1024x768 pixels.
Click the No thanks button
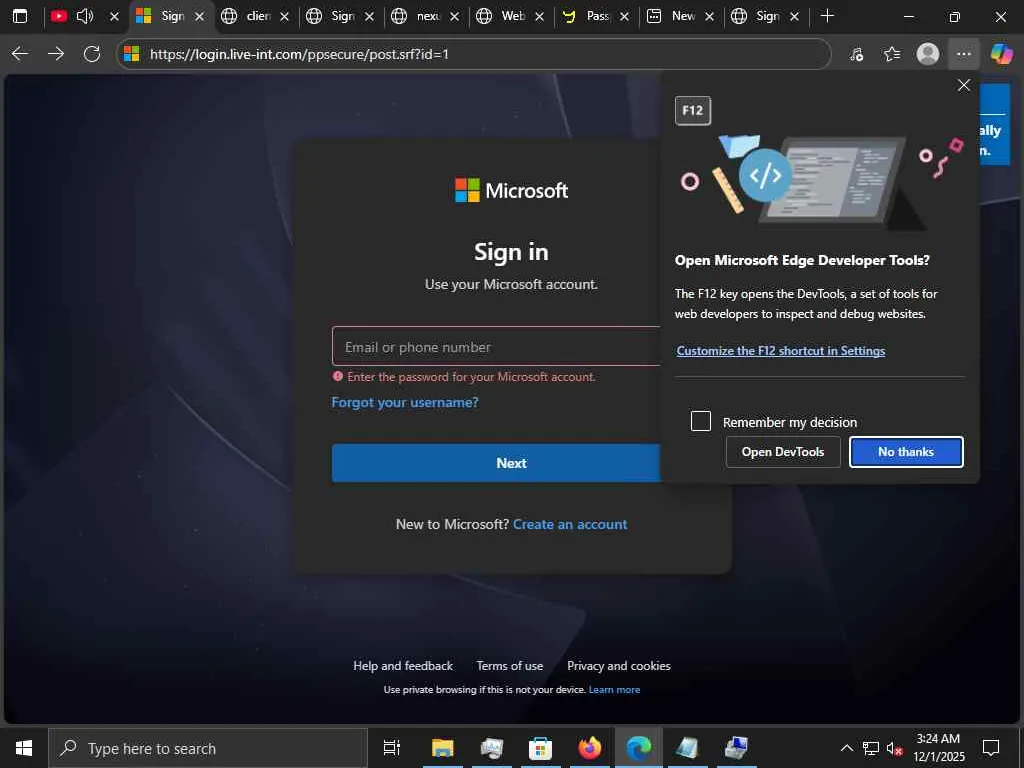coord(906,452)
